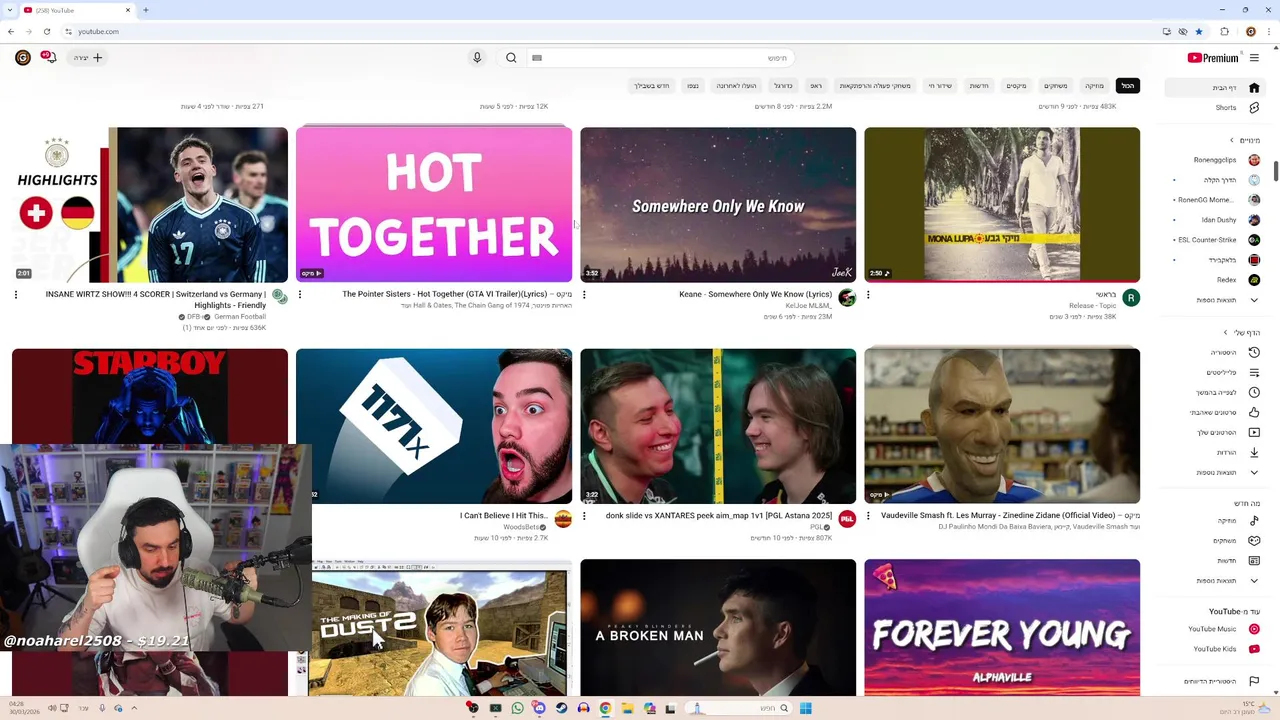Screen dimensions: 1280x720
Task: Bookmark page with the address bar star
Action: point(1199,31)
